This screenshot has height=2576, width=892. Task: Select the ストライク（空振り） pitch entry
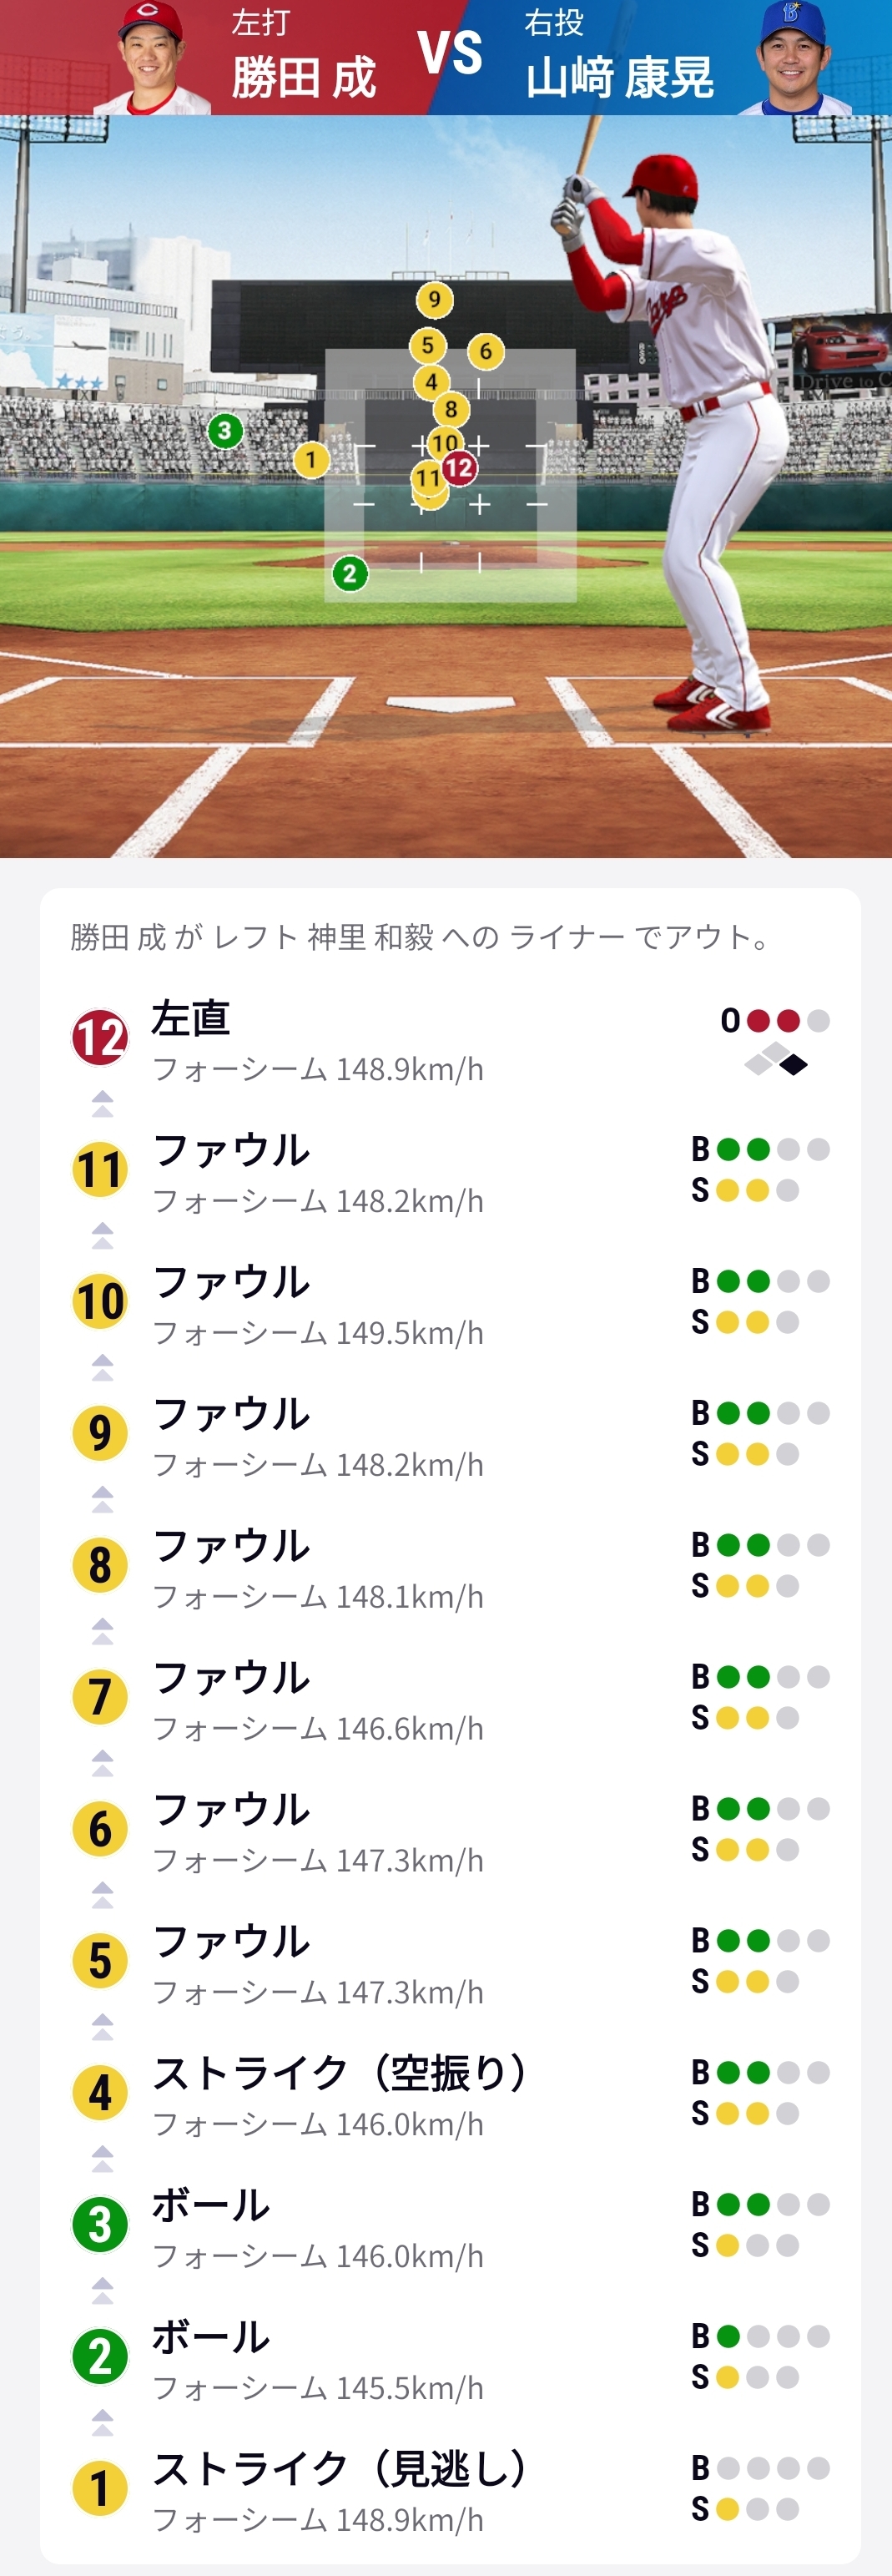[340, 2074]
